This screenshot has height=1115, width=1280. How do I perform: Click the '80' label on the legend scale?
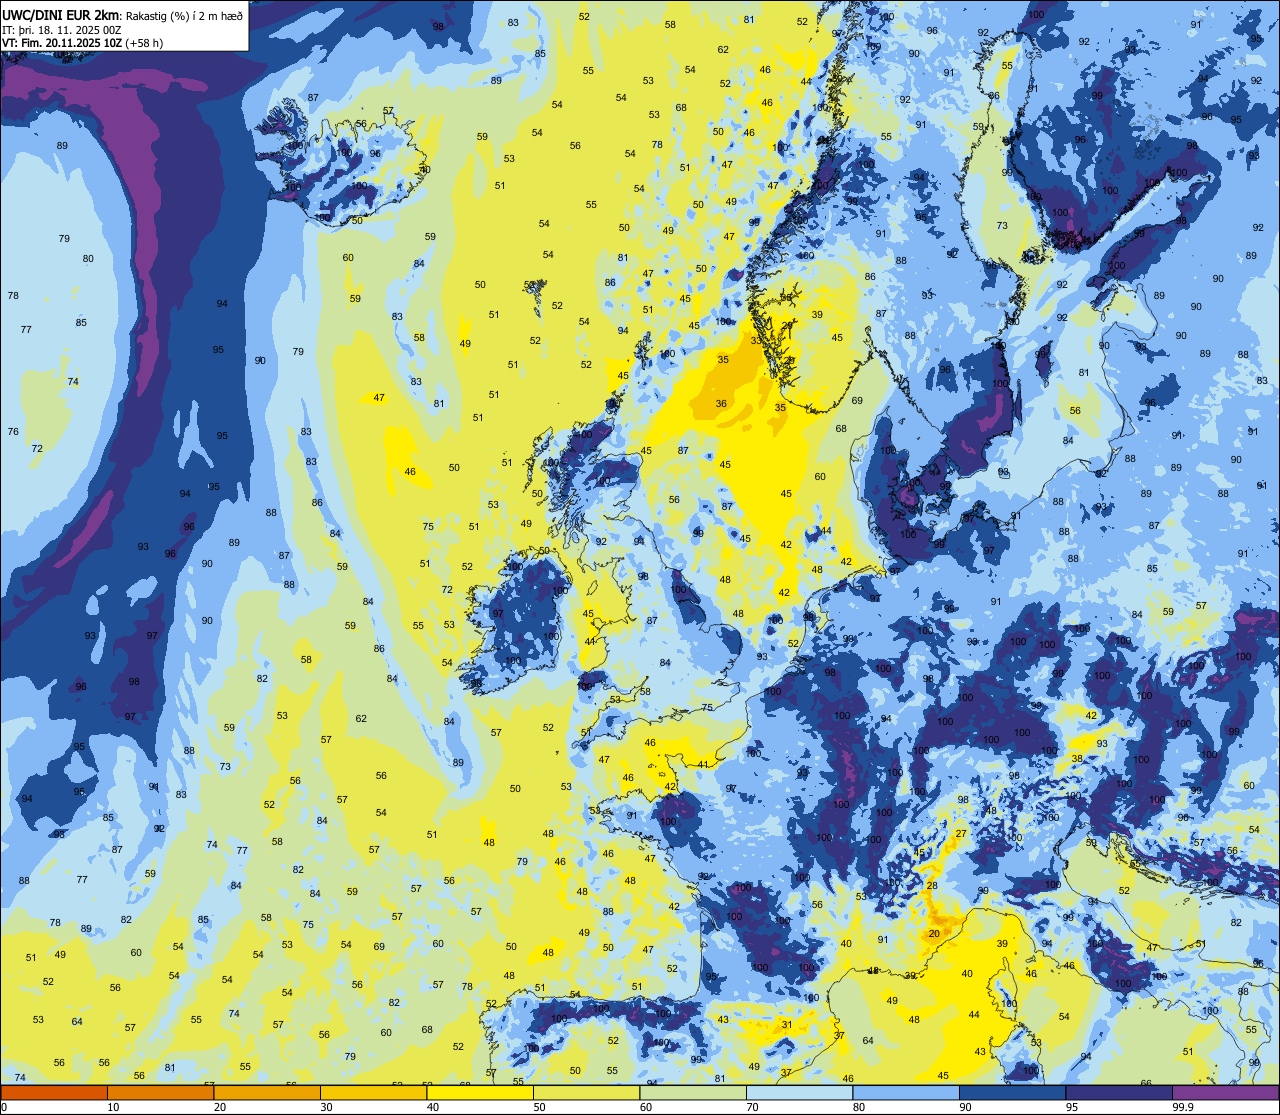859,1107
